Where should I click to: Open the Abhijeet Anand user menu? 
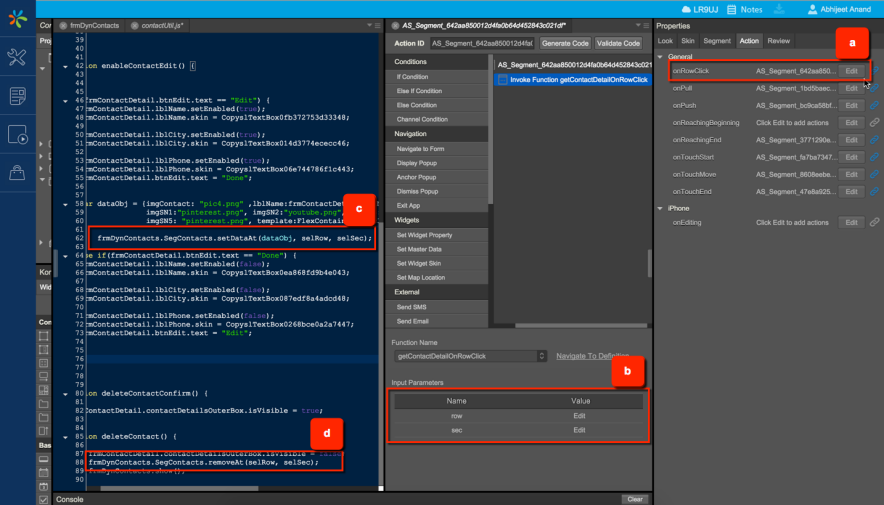point(839,10)
